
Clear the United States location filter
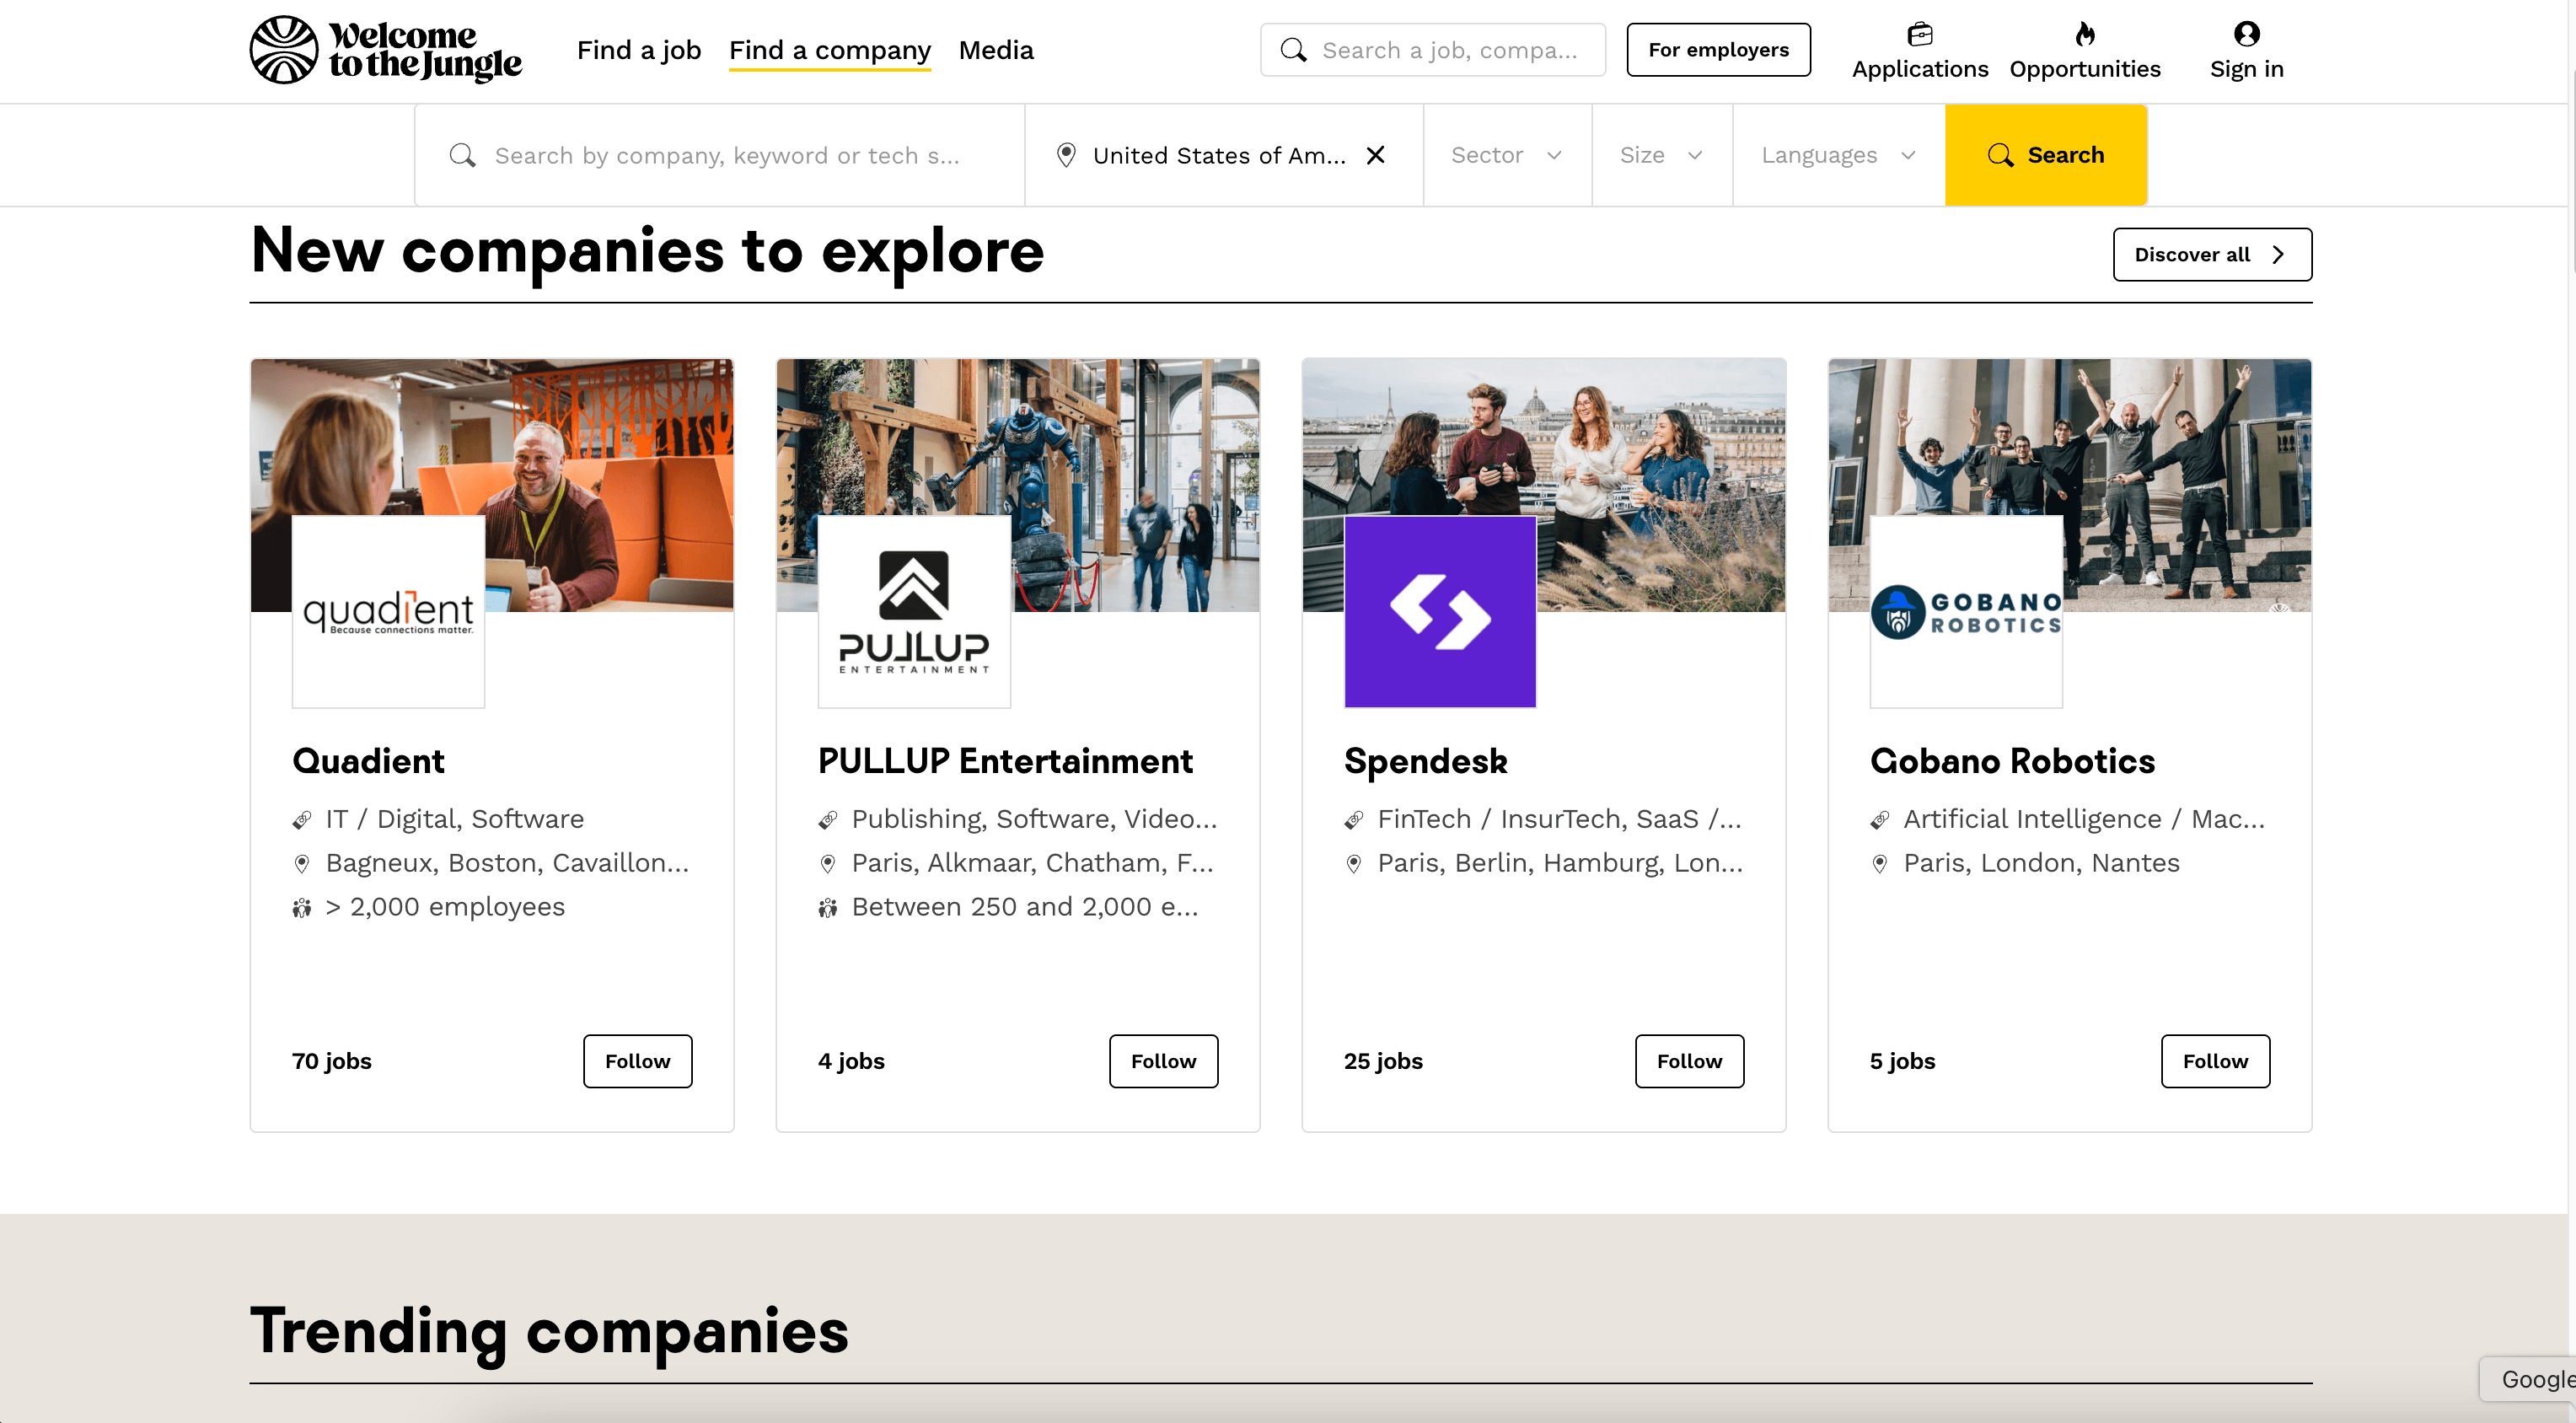1375,155
